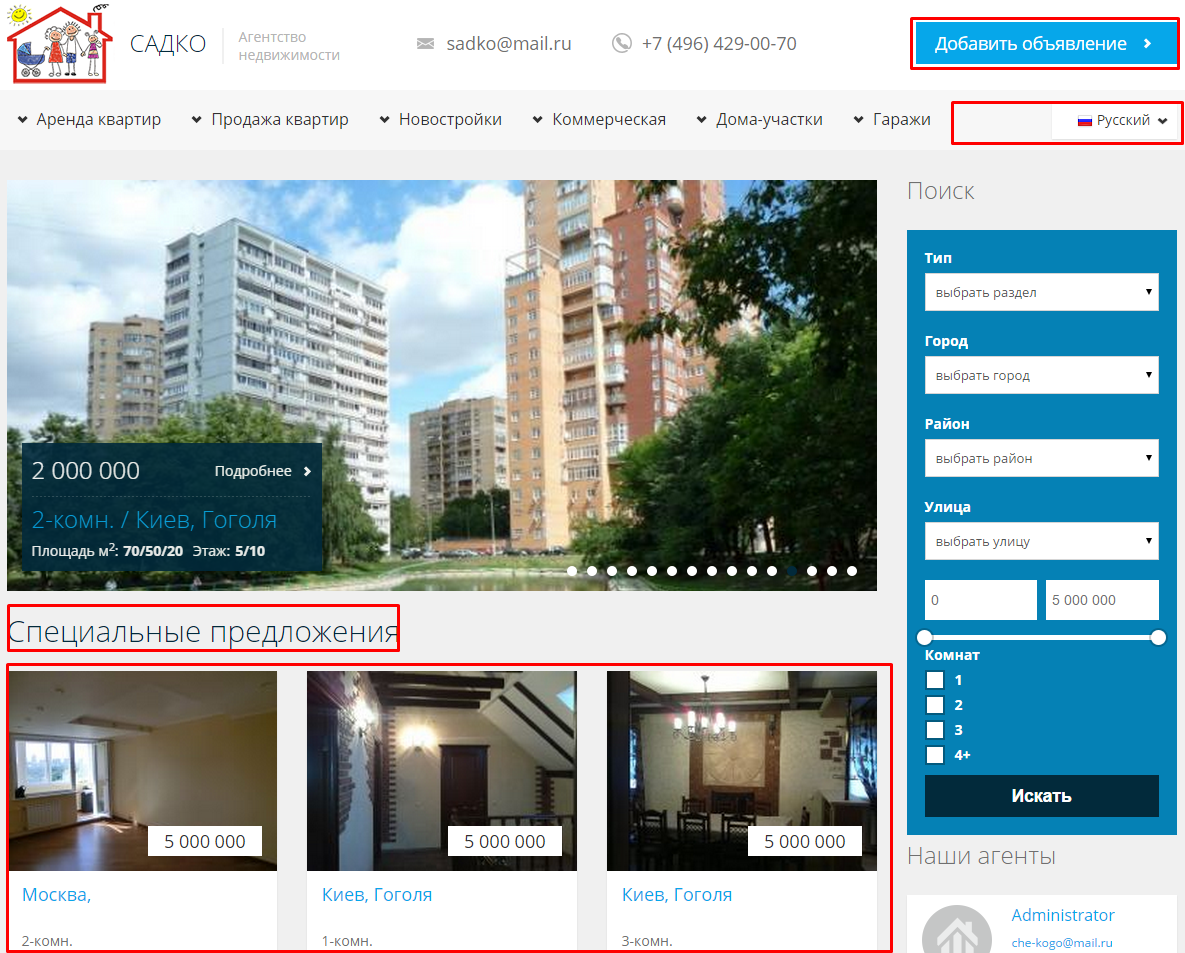Click the Russian flag icon
The height and width of the screenshot is (953, 1185).
tap(1084, 120)
